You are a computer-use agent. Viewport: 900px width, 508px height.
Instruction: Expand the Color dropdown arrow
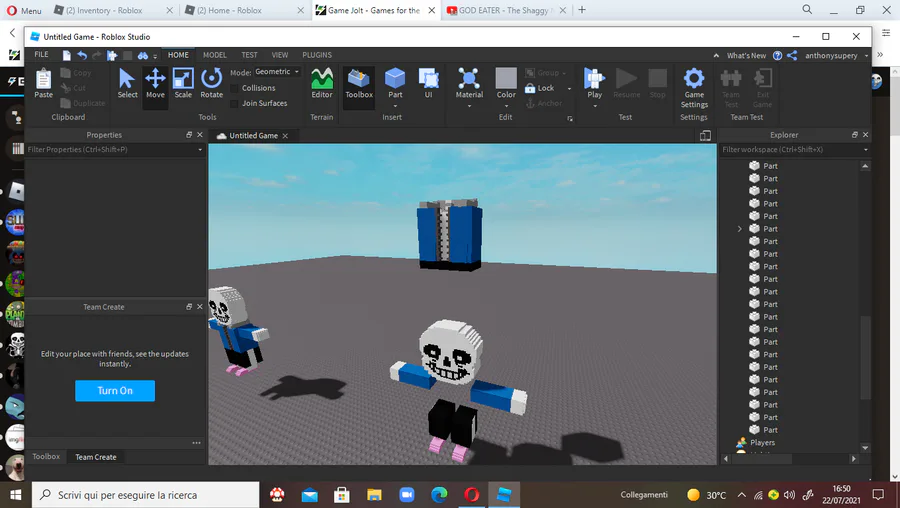click(x=506, y=106)
